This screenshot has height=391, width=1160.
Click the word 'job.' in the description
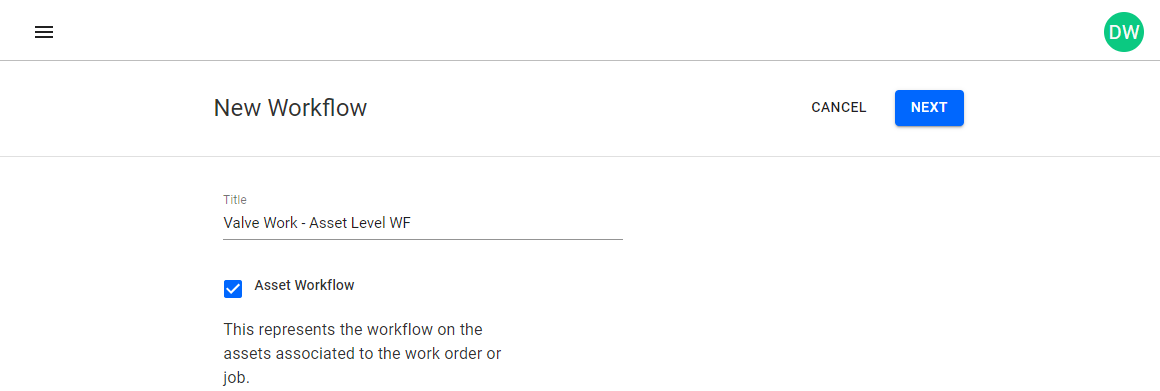click(237, 378)
